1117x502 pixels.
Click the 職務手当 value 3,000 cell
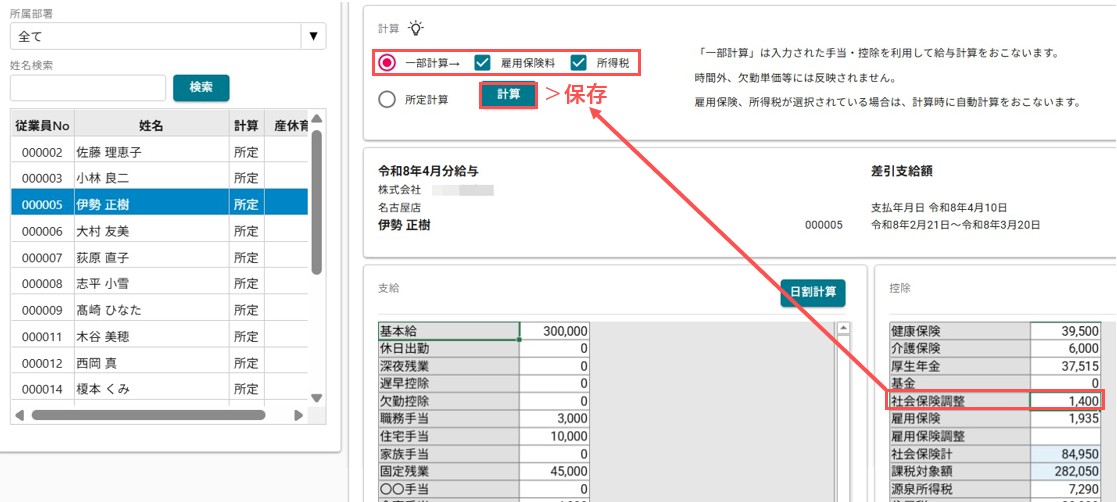[x=555, y=419]
